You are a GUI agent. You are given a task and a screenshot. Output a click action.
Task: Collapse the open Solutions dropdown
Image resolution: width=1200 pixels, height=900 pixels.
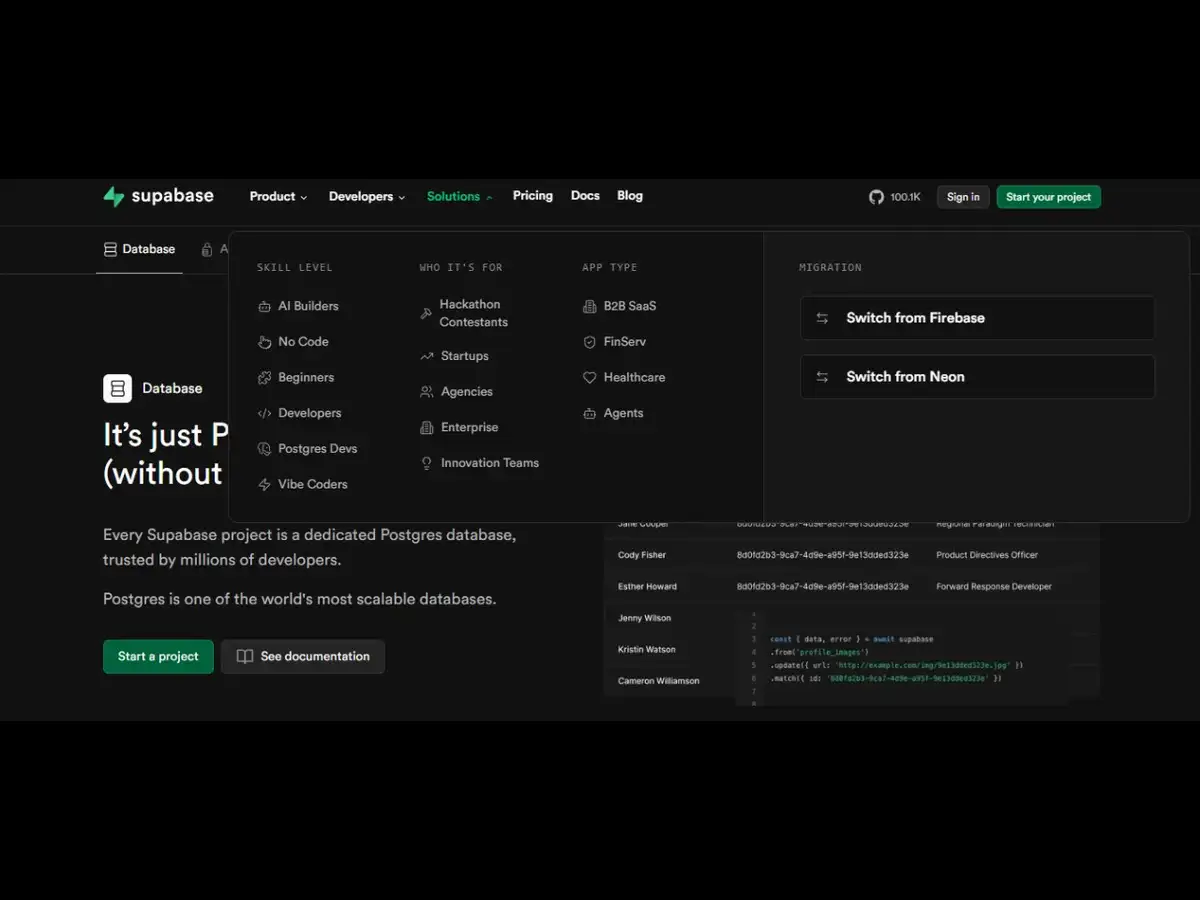(453, 196)
